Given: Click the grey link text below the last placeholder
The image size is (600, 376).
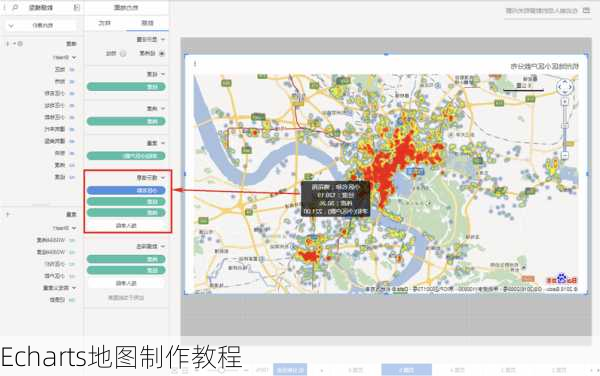Looking at the screenshot, I should tap(126, 297).
